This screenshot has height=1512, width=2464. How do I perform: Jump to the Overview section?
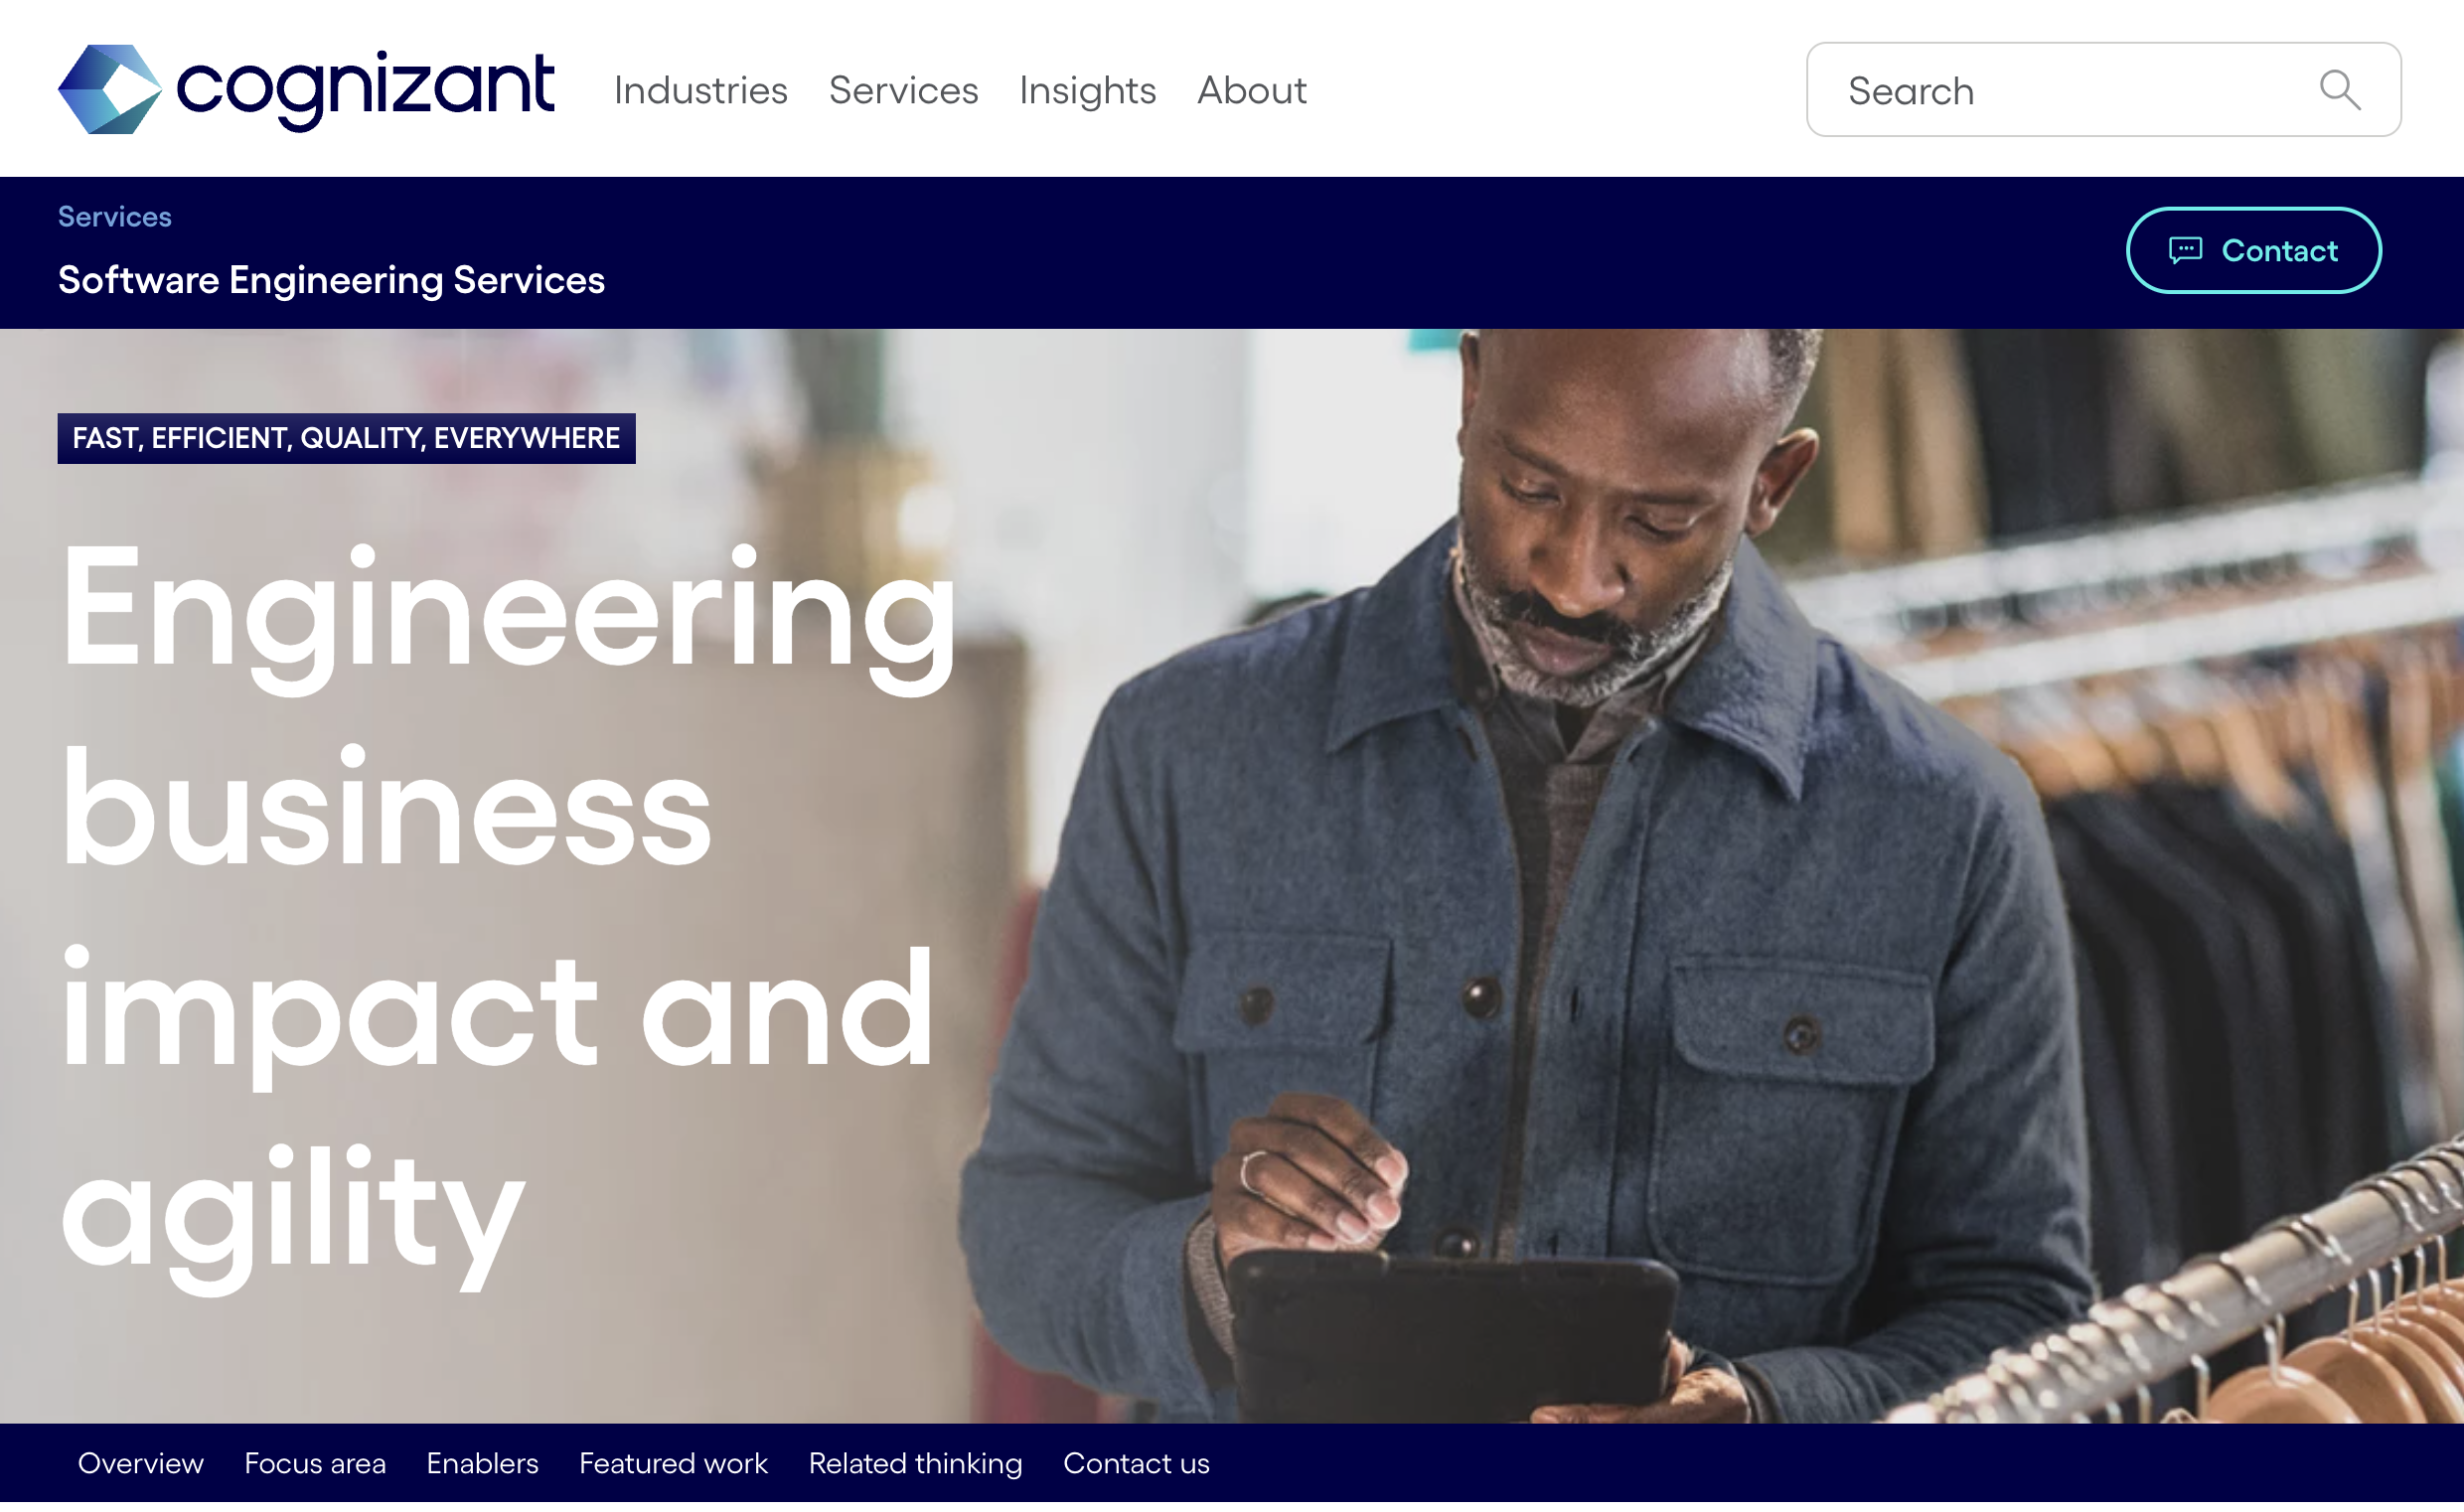141,1463
